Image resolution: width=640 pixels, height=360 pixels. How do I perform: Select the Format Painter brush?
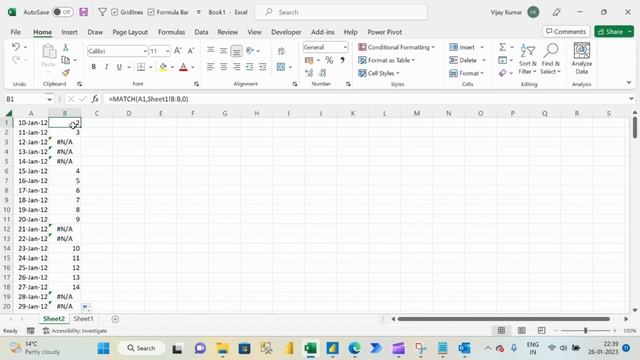click(66, 73)
